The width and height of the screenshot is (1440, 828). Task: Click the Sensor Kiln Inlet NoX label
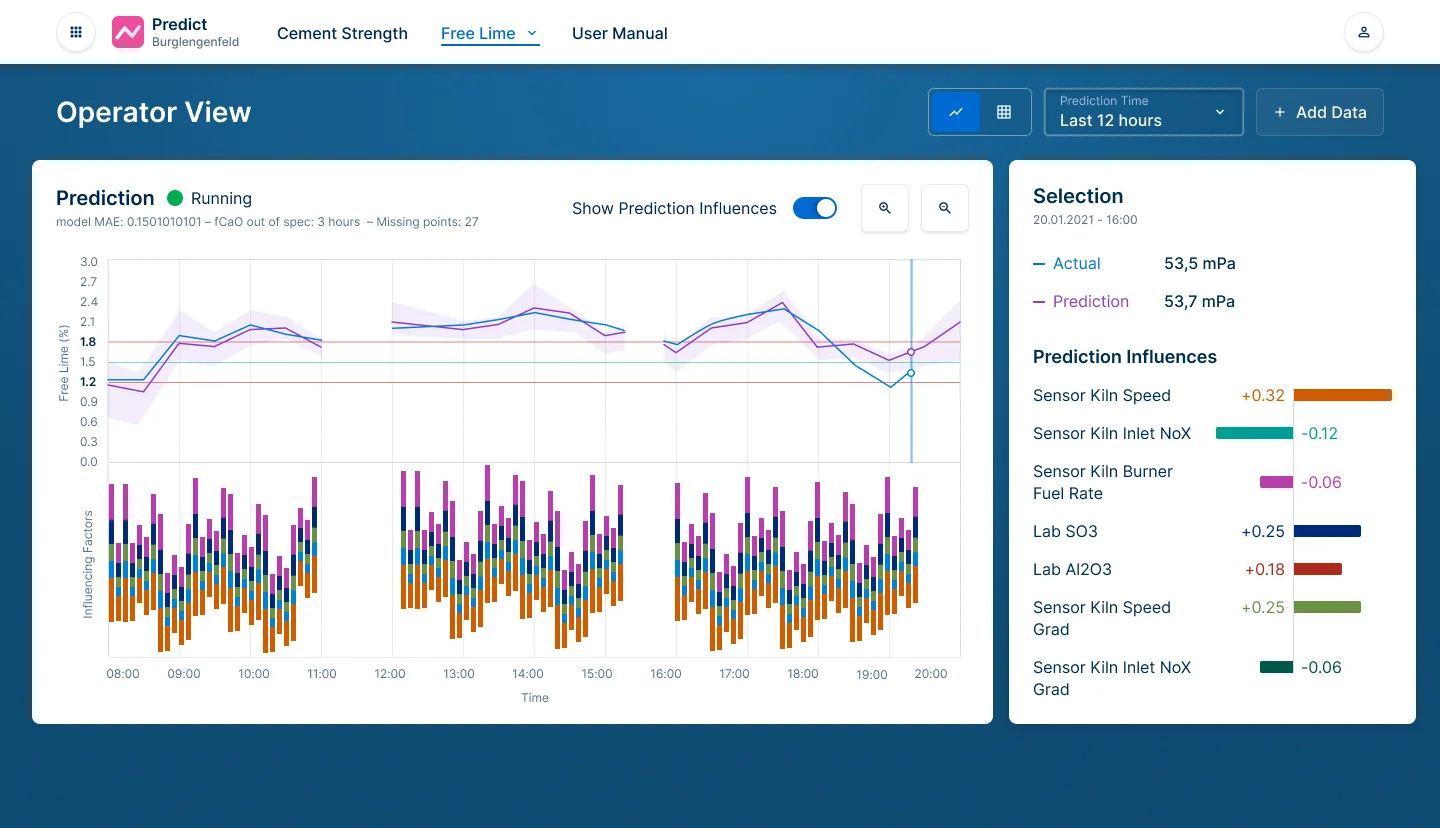pos(1112,434)
